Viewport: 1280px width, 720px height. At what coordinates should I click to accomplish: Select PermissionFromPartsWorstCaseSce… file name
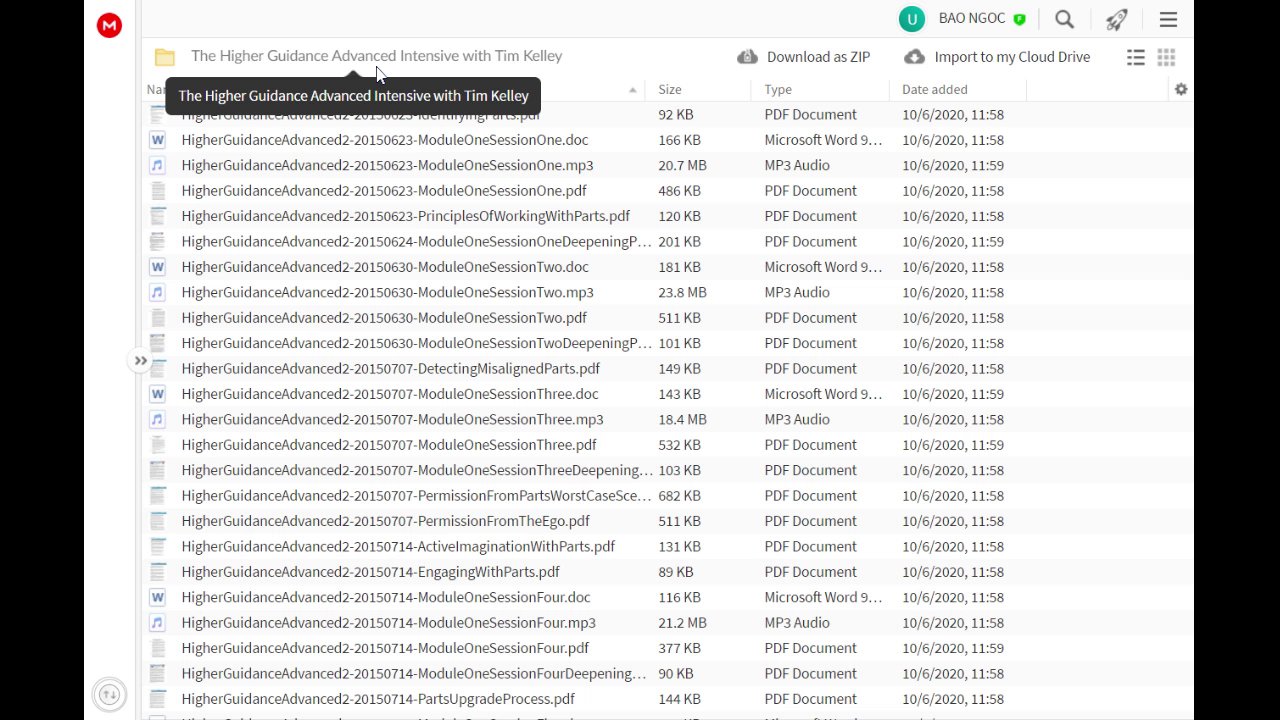[416, 496]
